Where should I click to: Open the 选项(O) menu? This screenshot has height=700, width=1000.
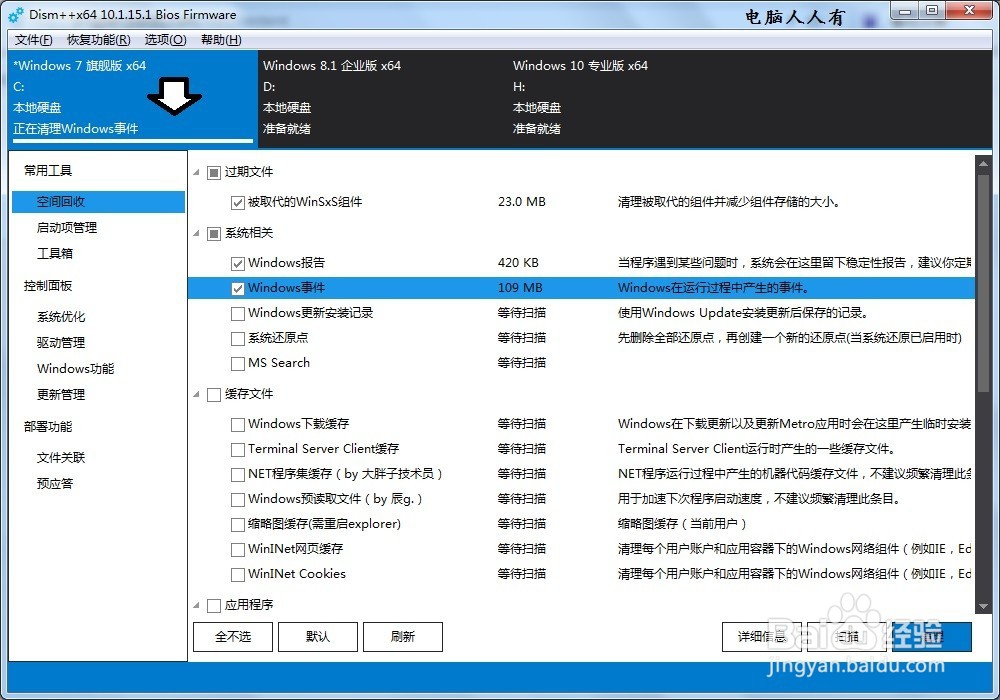point(165,40)
